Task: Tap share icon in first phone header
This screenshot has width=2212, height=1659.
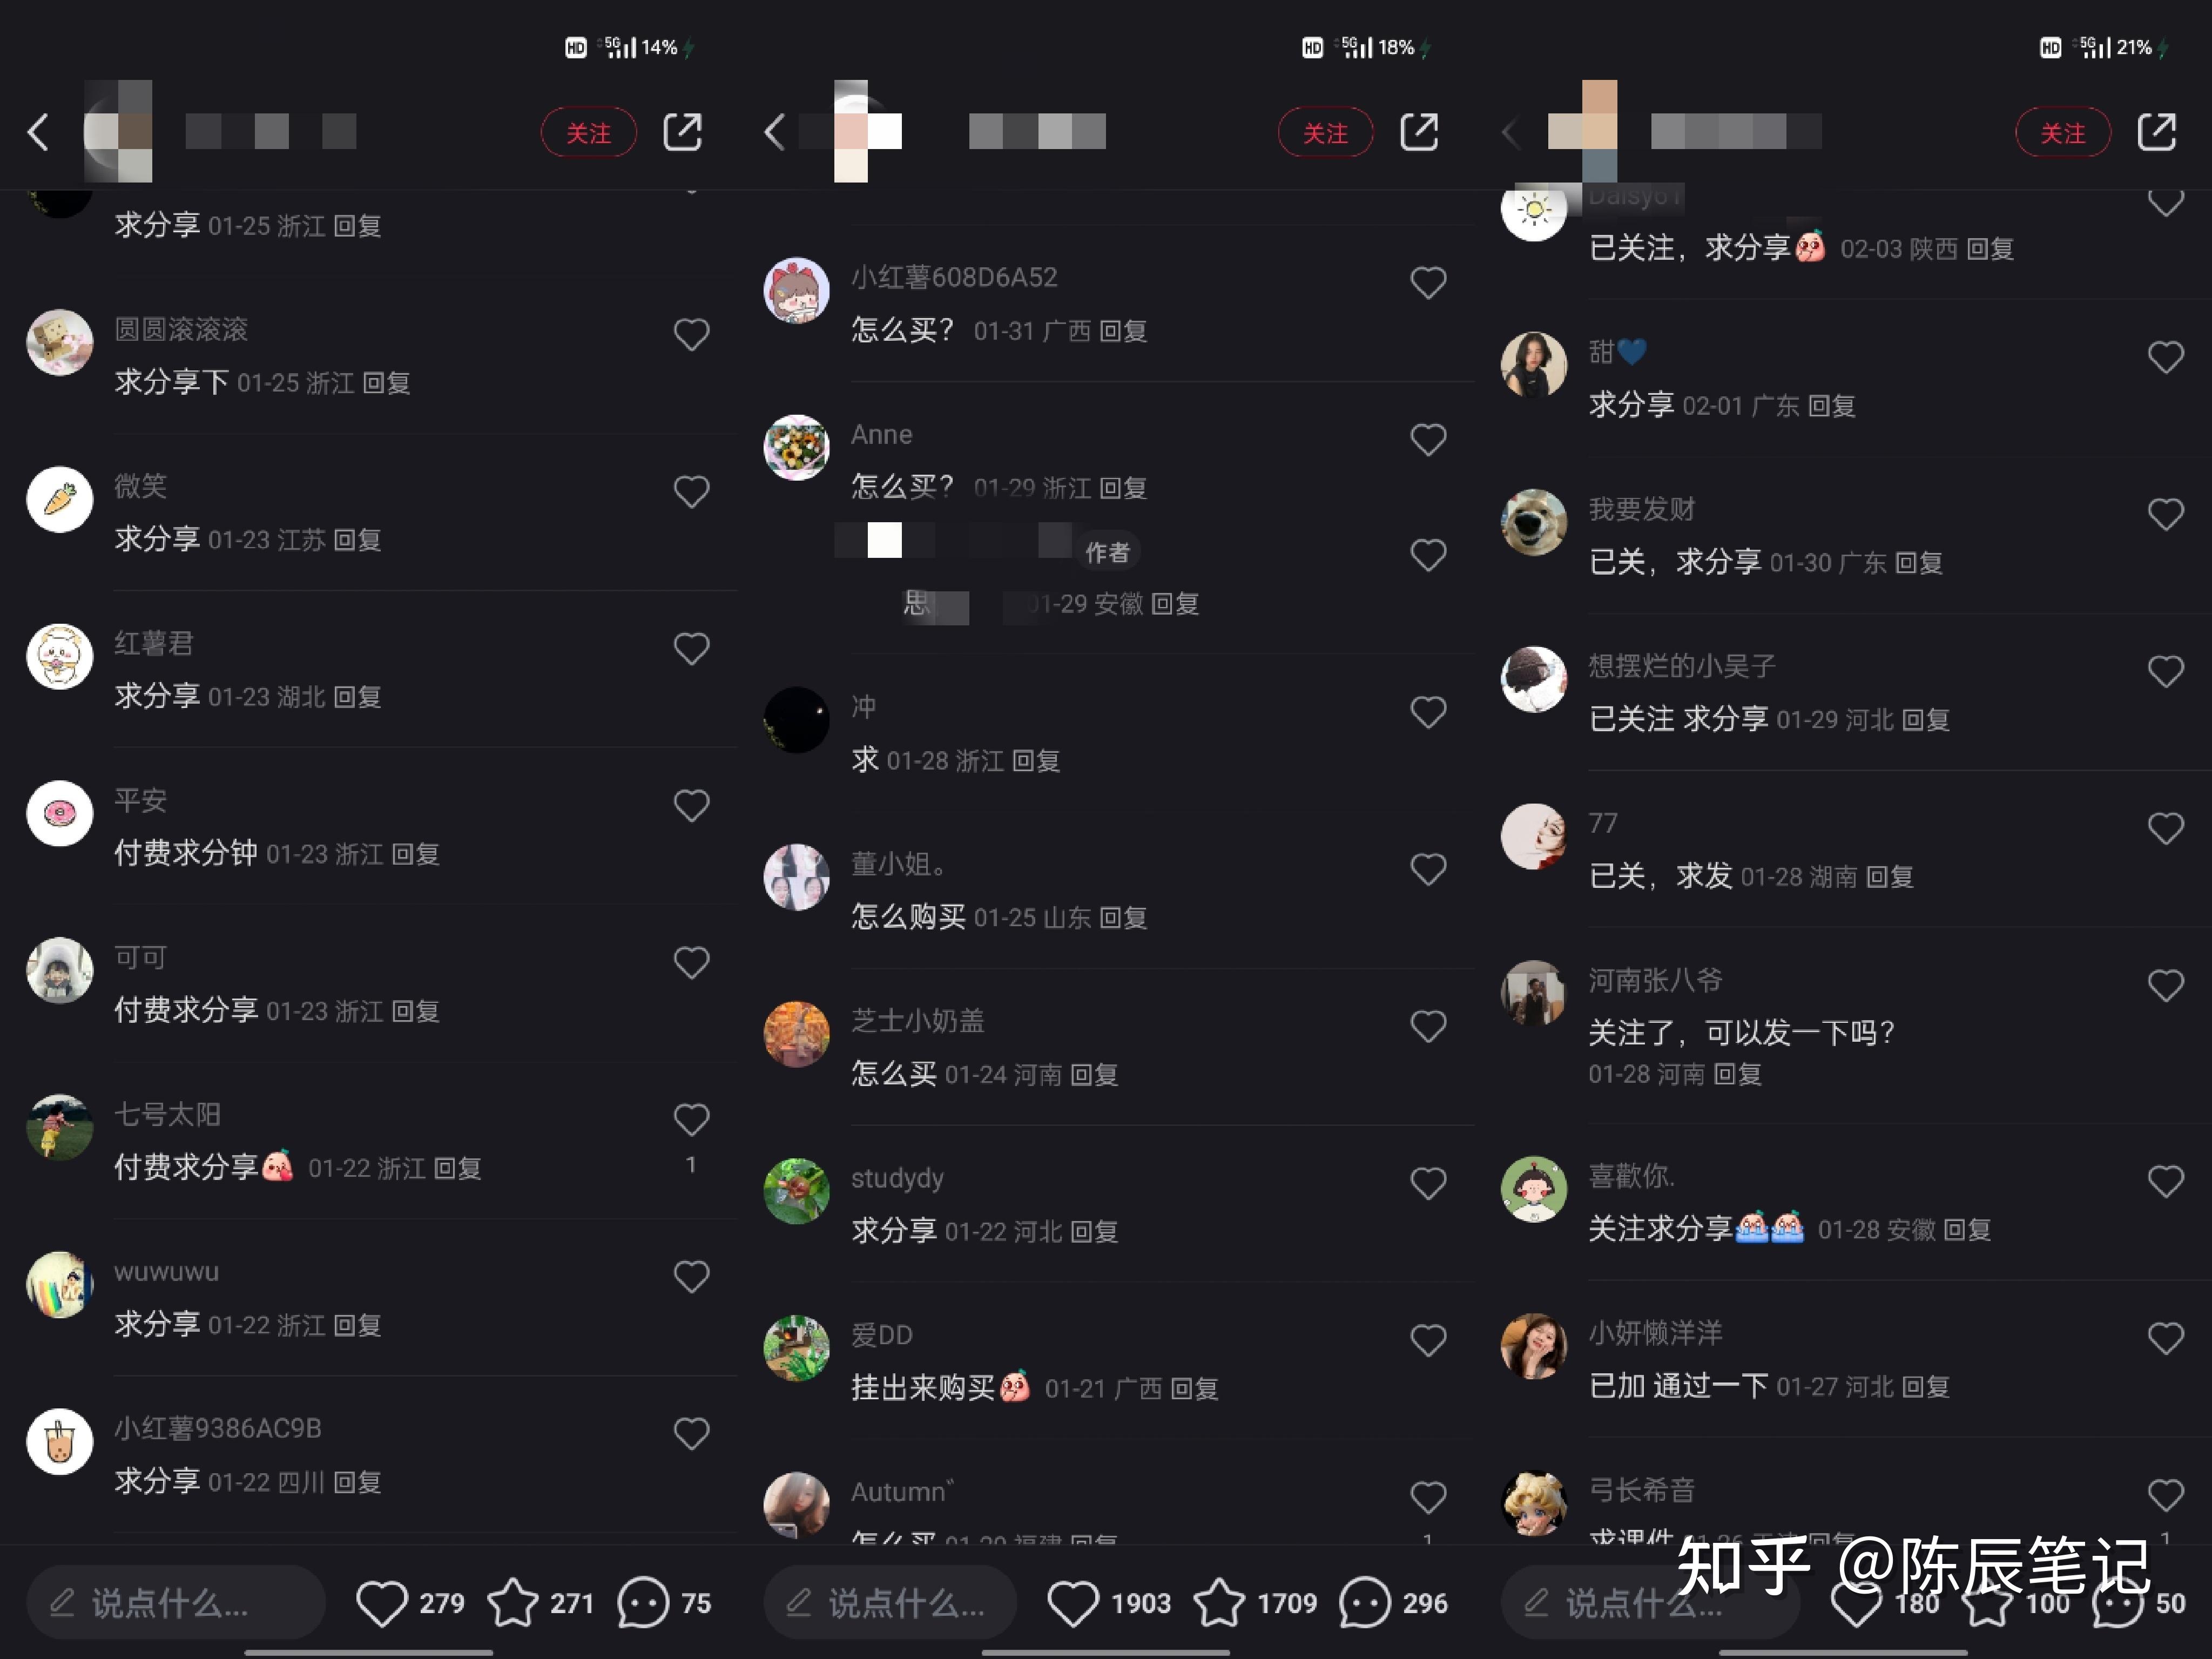Action: click(x=683, y=132)
